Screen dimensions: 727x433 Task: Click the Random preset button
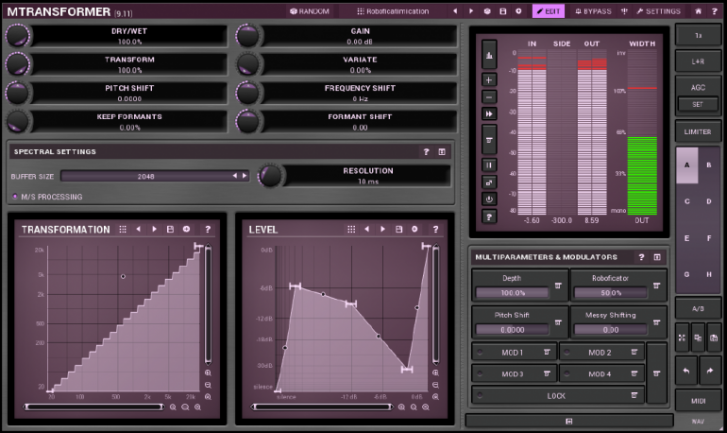pos(309,11)
